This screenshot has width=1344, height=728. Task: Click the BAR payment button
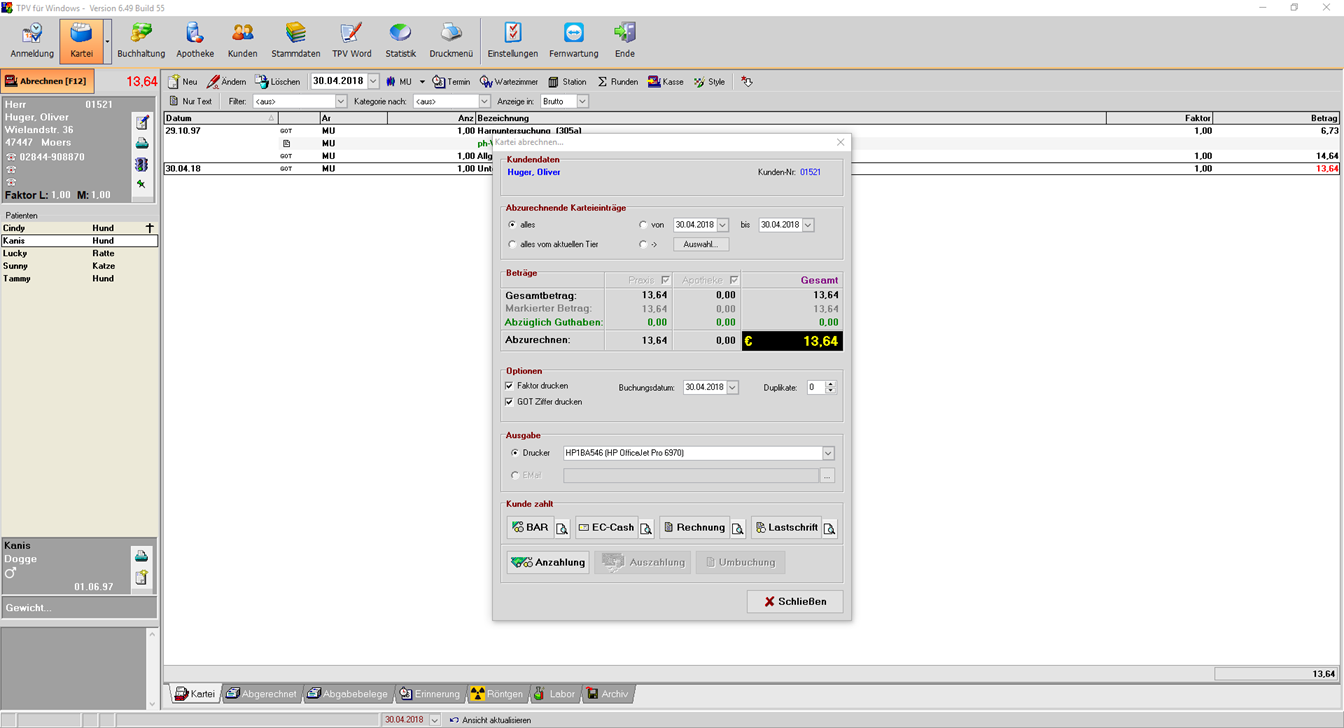pos(530,528)
